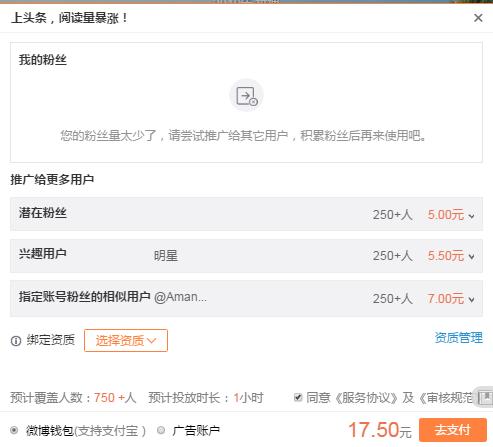
Task: Select the 微博钱包 payment radio button
Action: [x=14, y=430]
